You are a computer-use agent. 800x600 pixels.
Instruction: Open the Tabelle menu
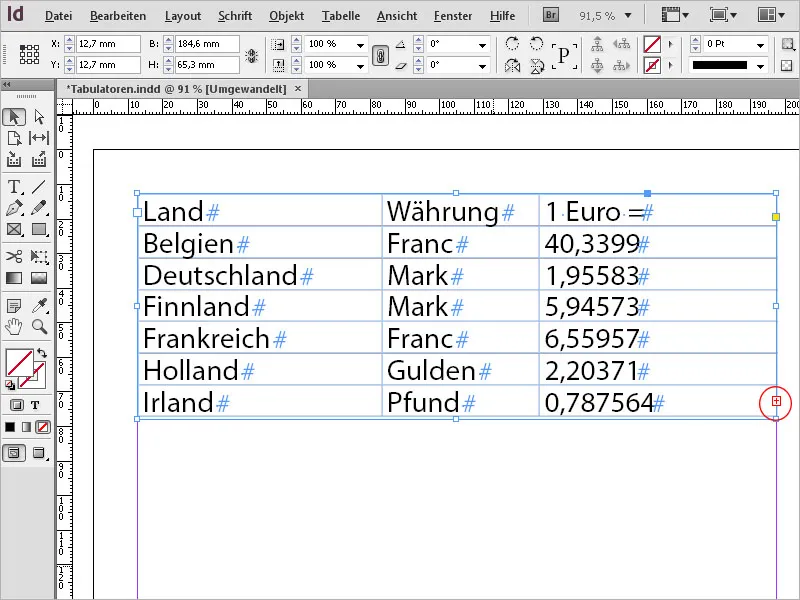[x=341, y=16]
